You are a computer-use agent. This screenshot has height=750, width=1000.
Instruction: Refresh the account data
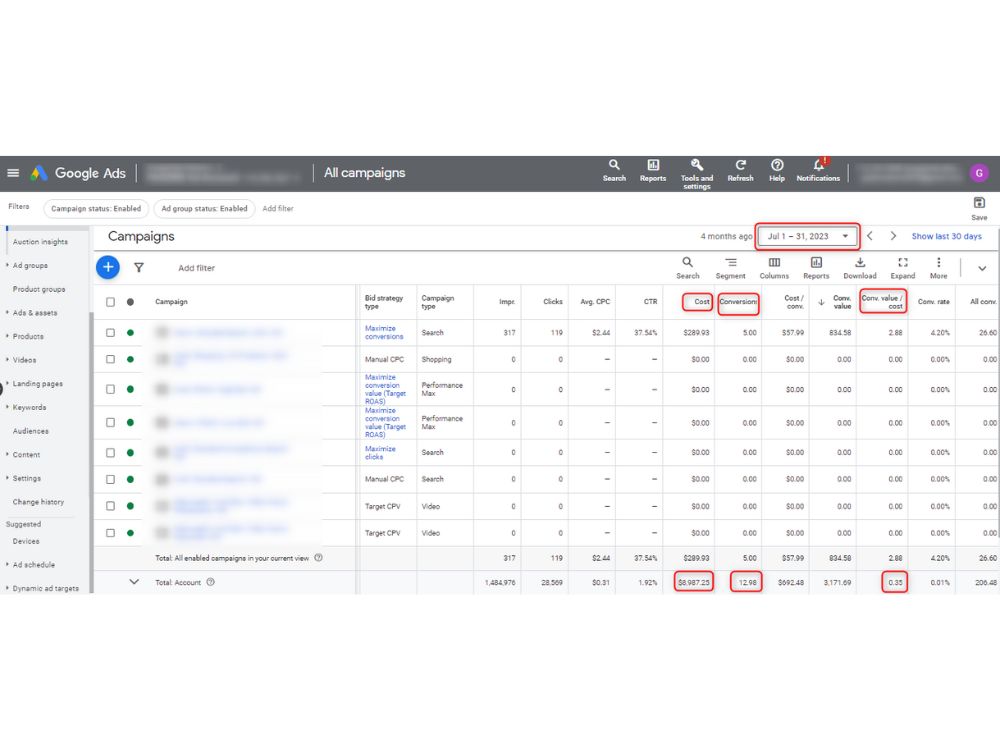click(740, 170)
